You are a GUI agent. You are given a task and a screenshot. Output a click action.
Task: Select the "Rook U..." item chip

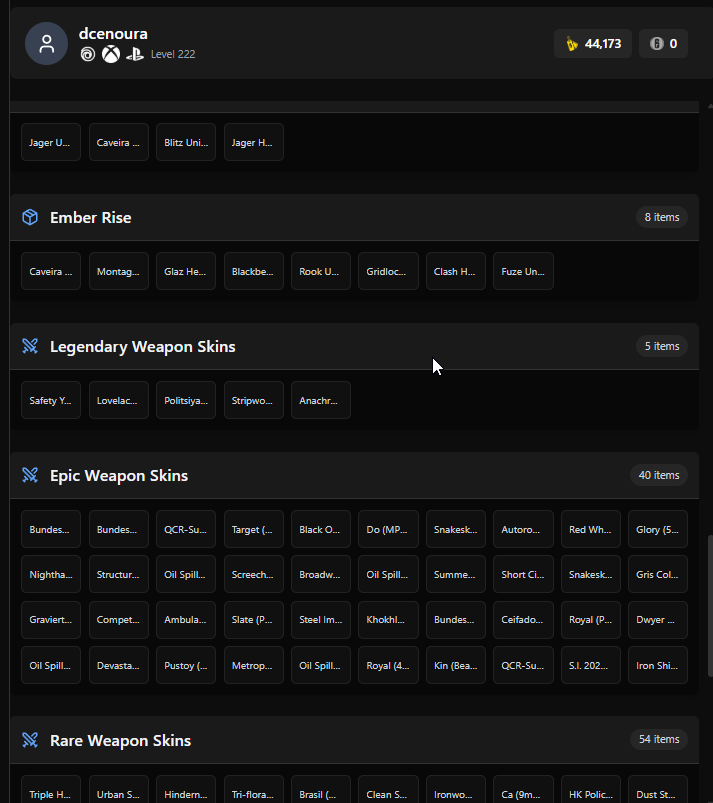(x=321, y=271)
